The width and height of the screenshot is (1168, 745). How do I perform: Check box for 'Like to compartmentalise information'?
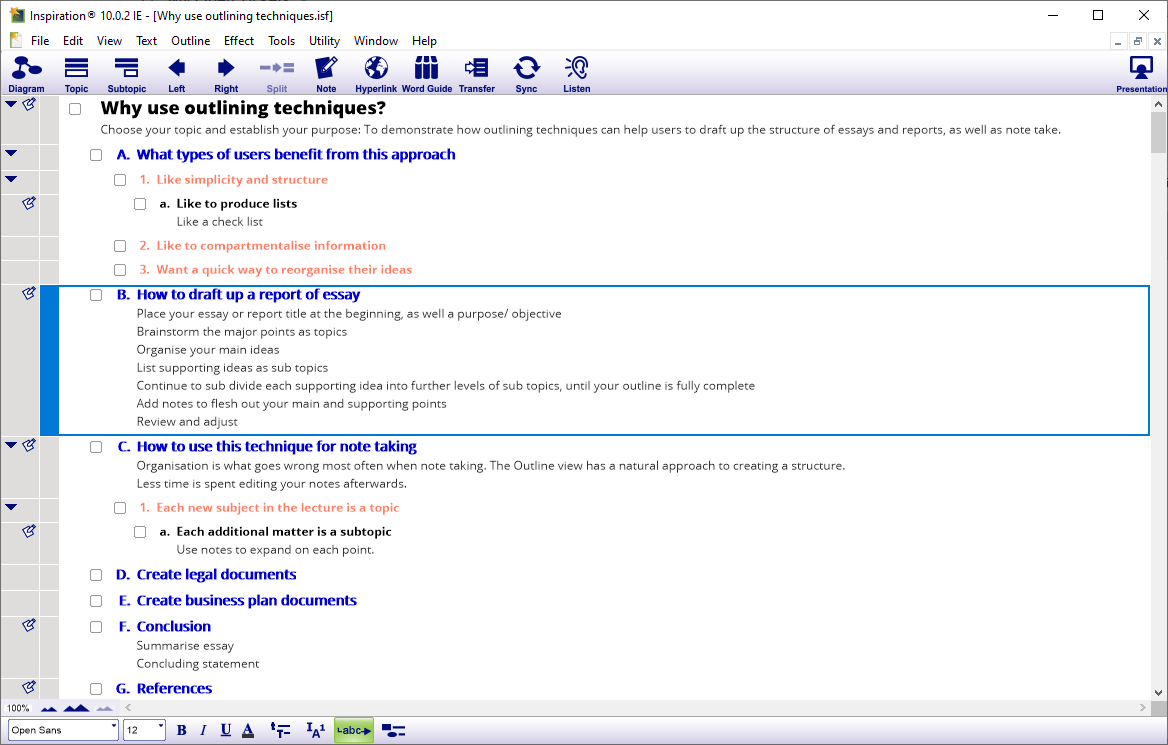click(x=120, y=246)
